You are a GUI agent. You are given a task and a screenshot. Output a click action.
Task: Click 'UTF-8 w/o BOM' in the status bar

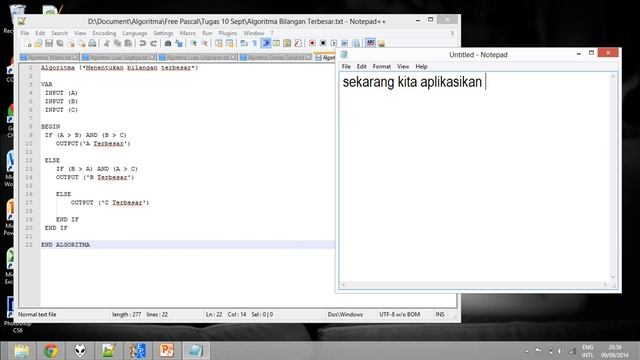[x=400, y=315]
